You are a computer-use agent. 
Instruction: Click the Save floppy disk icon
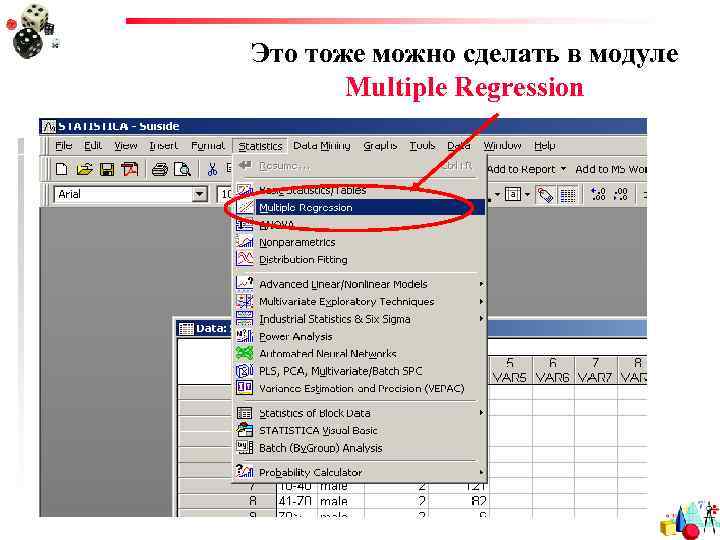[107, 169]
